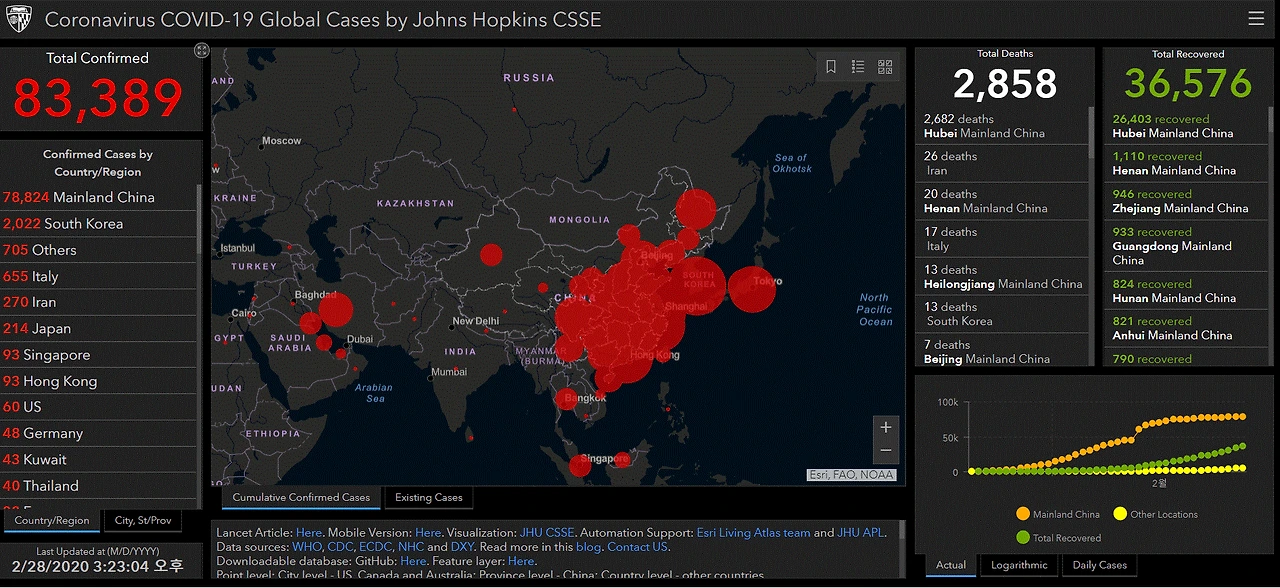Select the '93 Singapore' row
Viewport: 1280px width, 588px height.
pyautogui.click(x=99, y=355)
